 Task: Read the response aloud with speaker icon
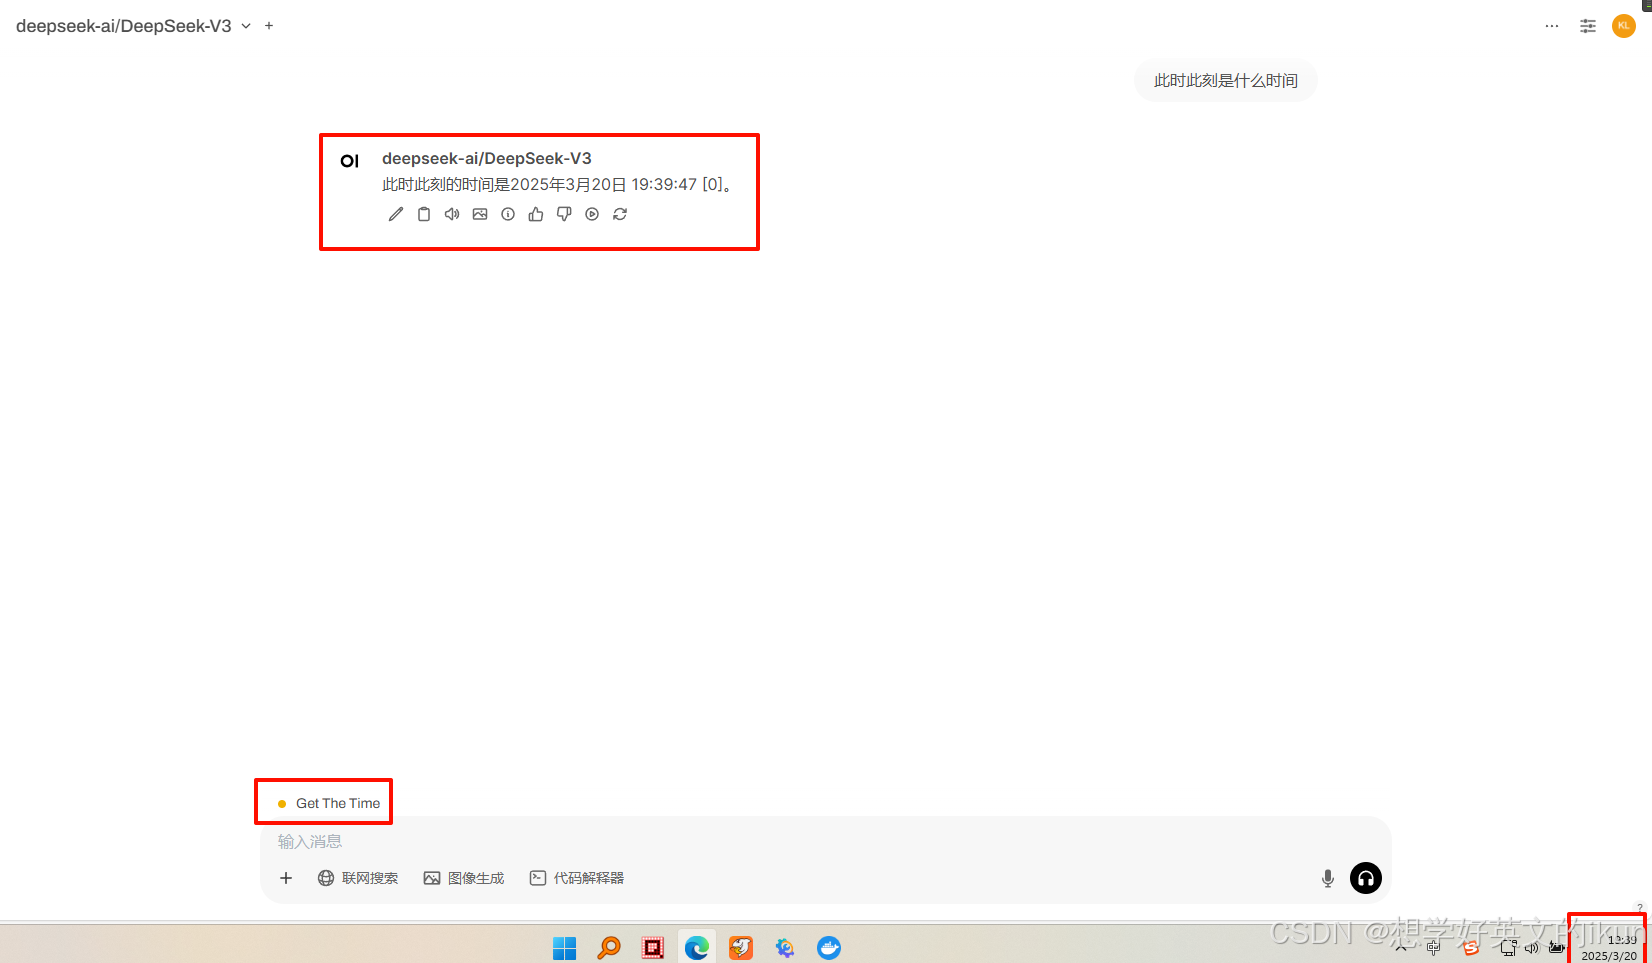[x=452, y=214]
